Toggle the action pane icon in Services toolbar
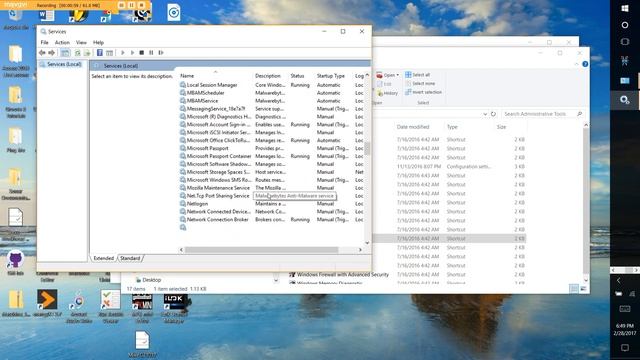This screenshot has width=640, height=360. [109, 53]
